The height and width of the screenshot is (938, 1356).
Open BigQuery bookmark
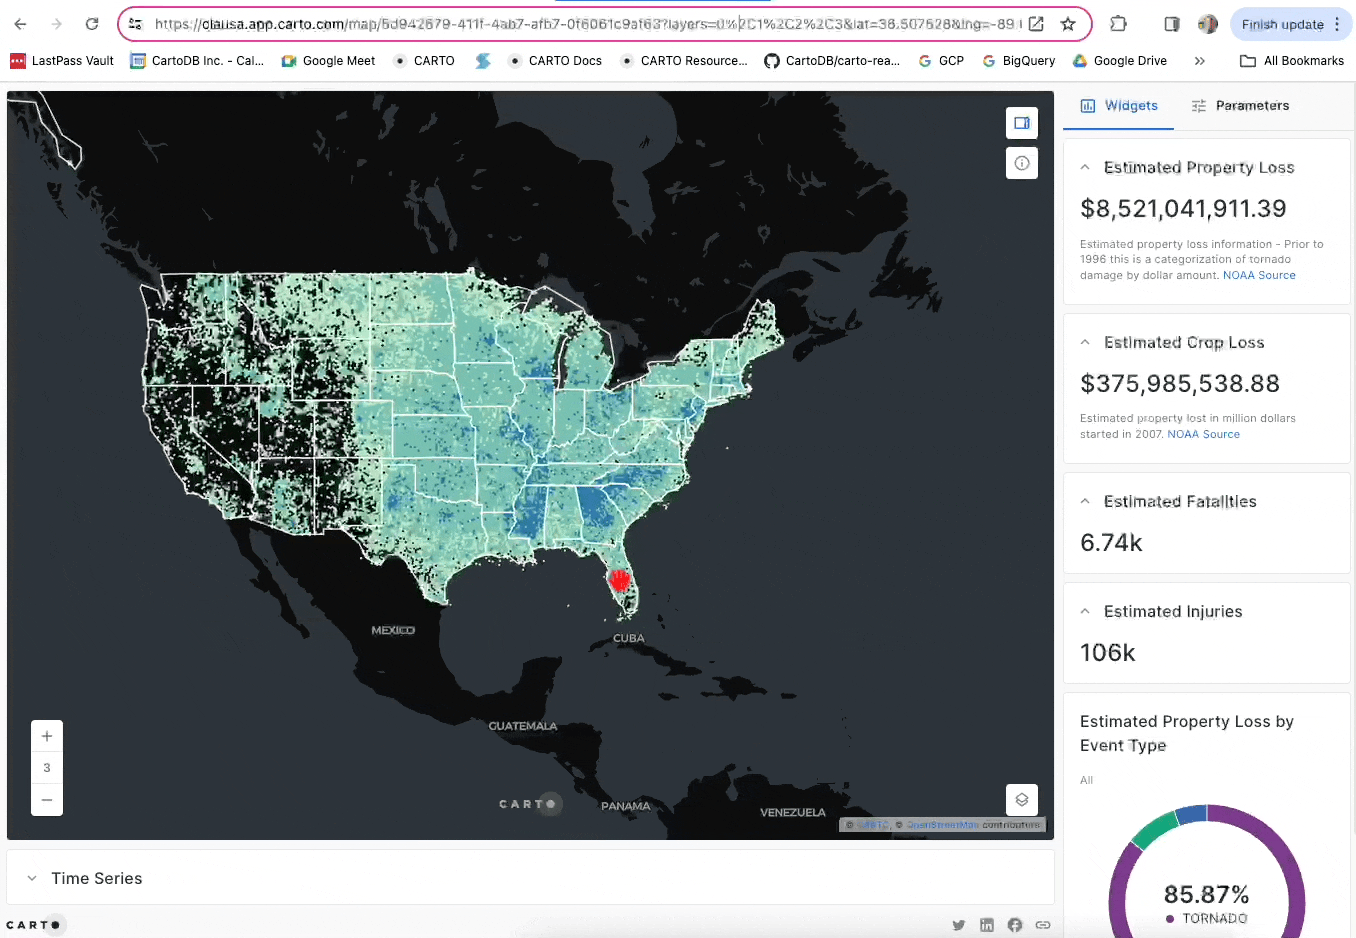1019,61
